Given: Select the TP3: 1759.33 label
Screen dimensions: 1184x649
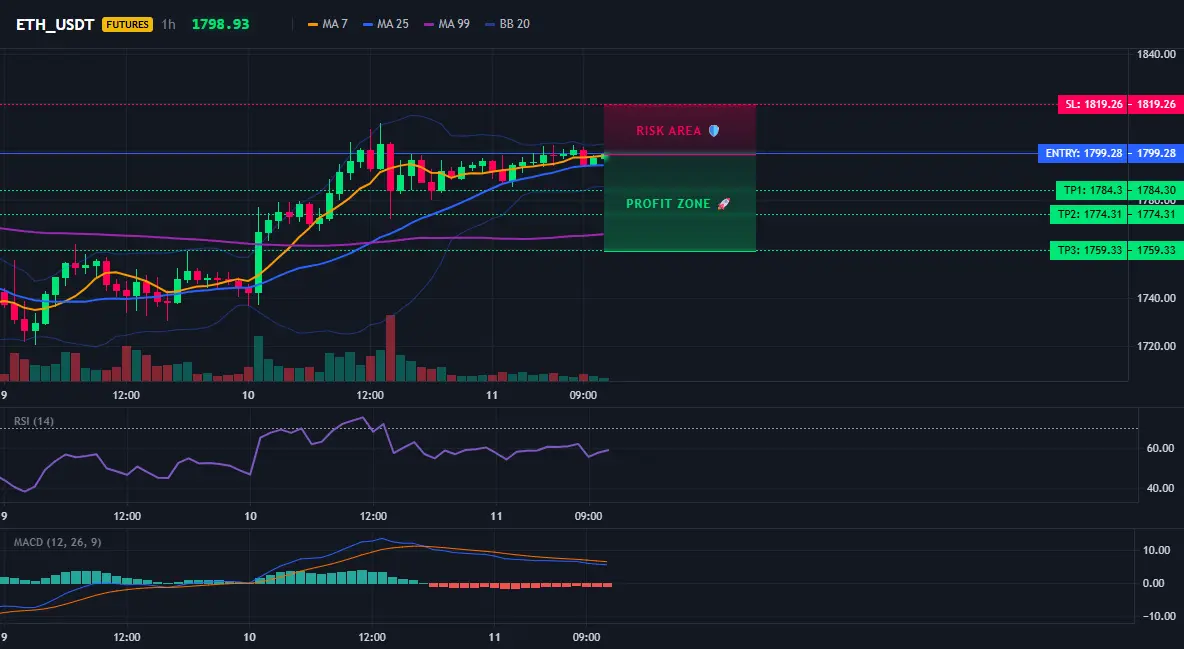Looking at the screenshot, I should pyautogui.click(x=1089, y=250).
